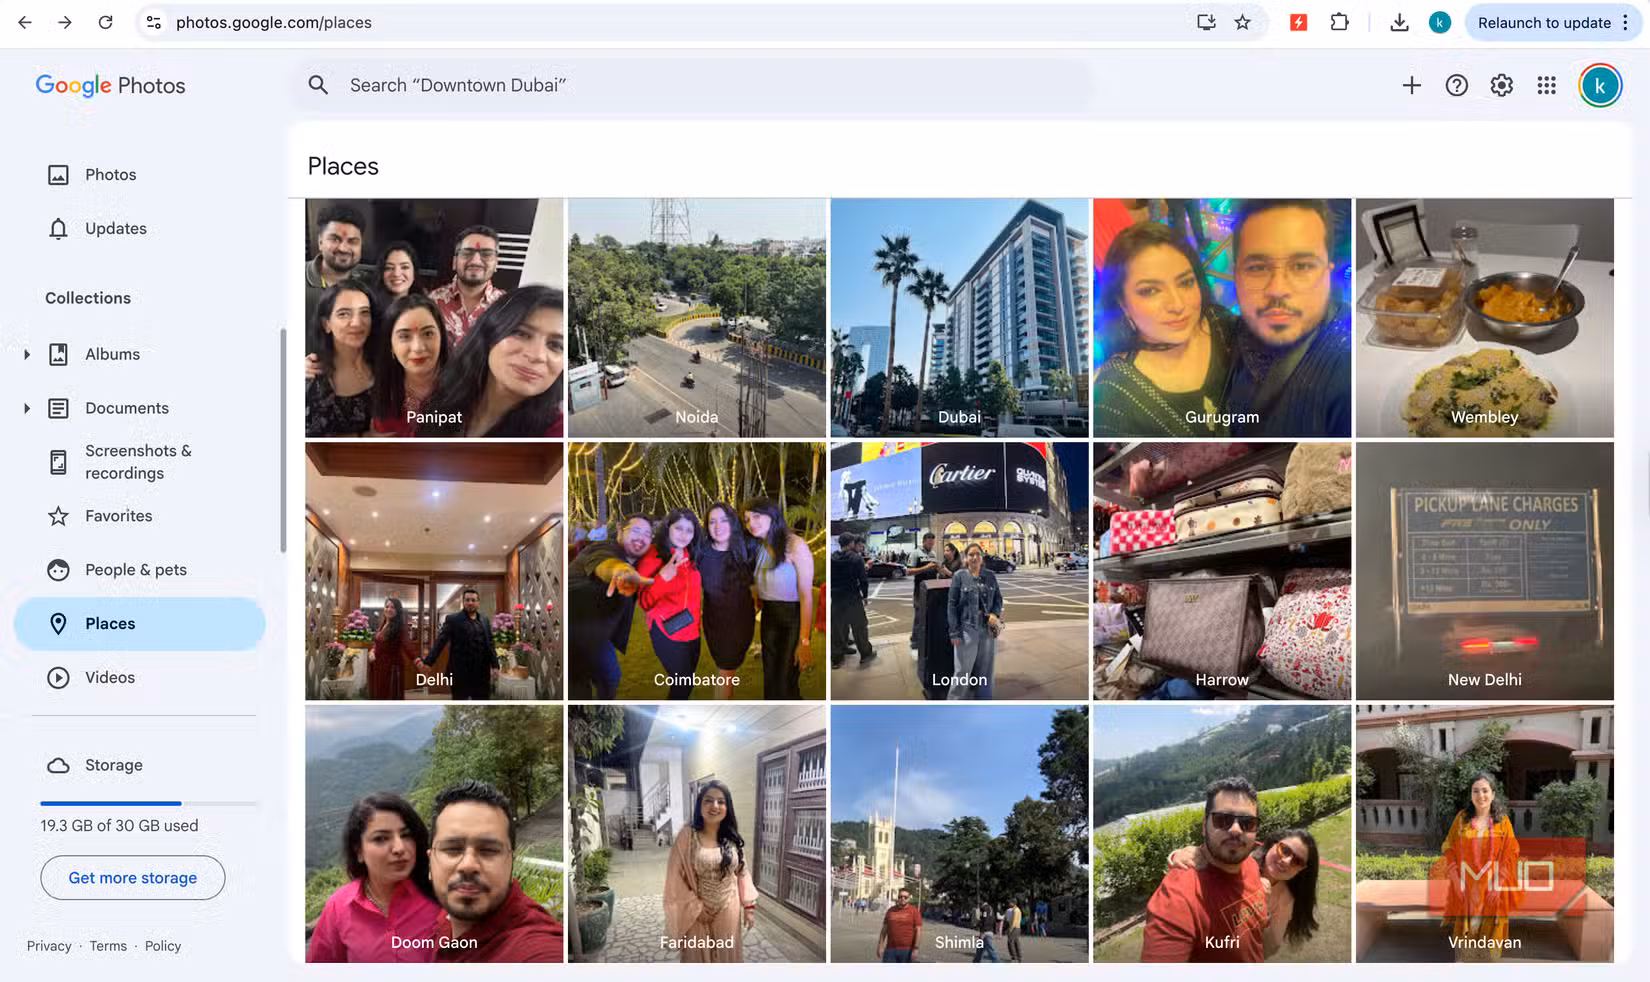The image size is (1650, 982).
Task: Expand the Albums collection
Action: 25,353
